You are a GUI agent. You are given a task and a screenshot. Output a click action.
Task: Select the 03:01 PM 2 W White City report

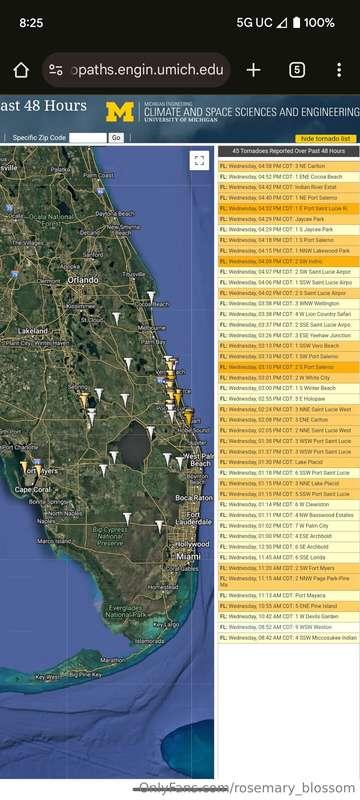(x=289, y=378)
